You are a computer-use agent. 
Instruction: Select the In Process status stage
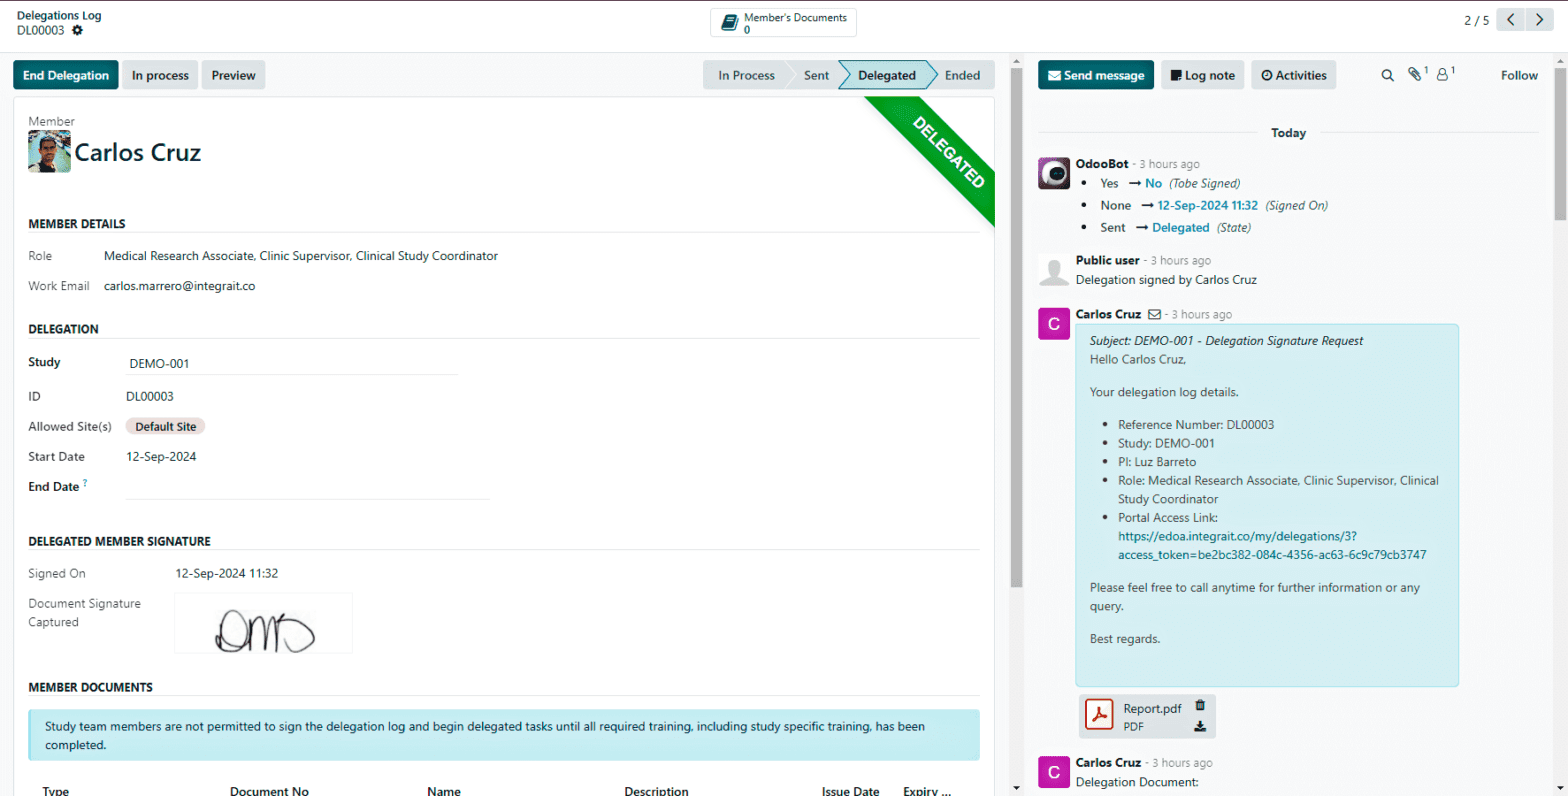tap(746, 75)
